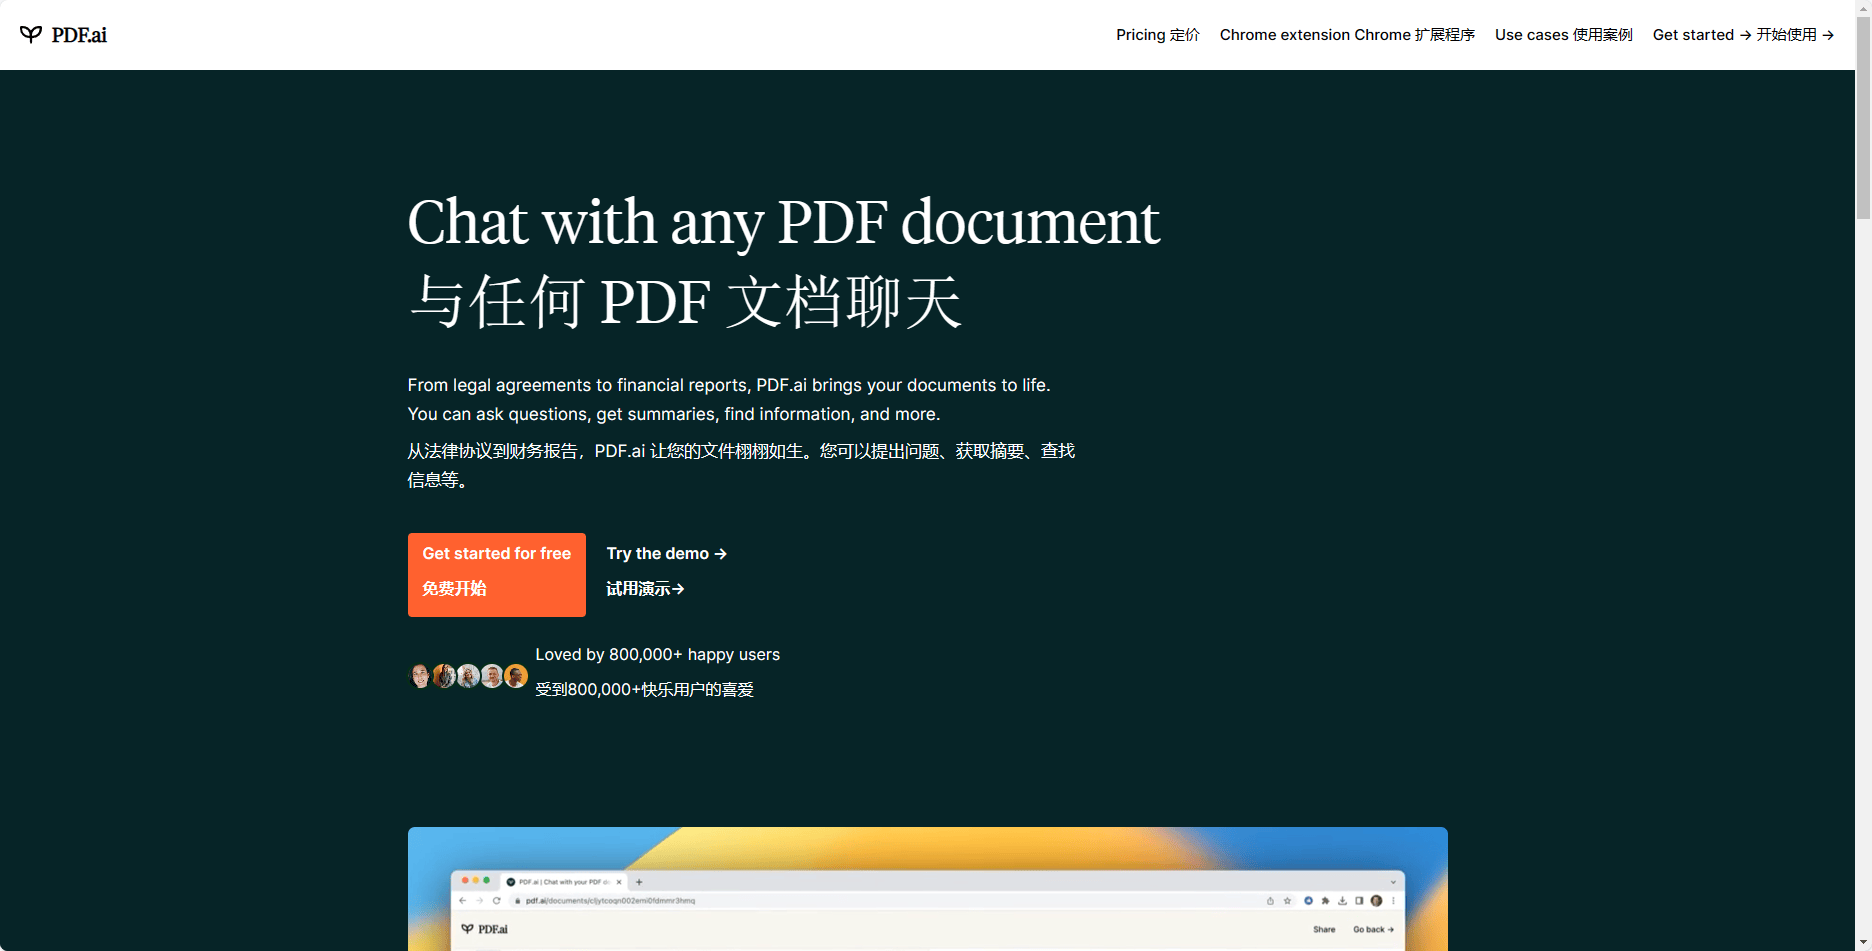Expand the chevron at the mockup's top-right corner
The width and height of the screenshot is (1872, 951).
click(x=1393, y=882)
